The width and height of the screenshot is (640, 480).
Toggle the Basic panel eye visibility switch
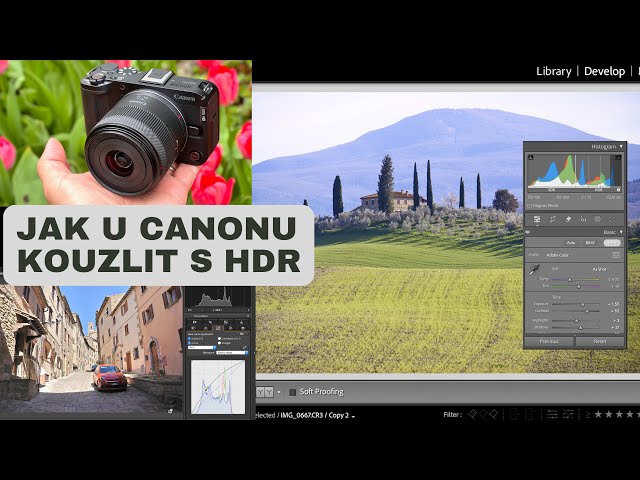[x=528, y=232]
